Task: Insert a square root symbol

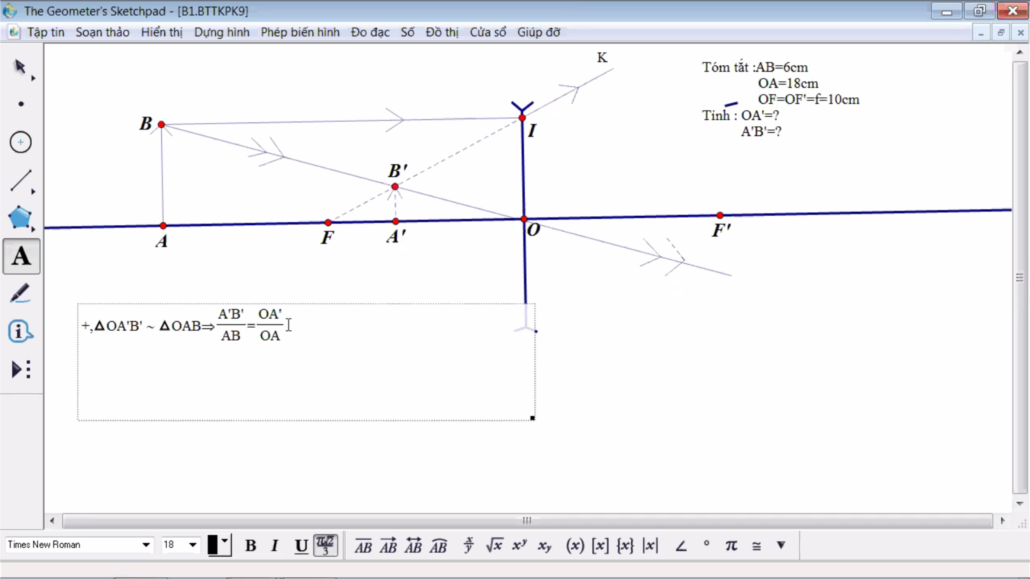Action: pyautogui.click(x=494, y=545)
